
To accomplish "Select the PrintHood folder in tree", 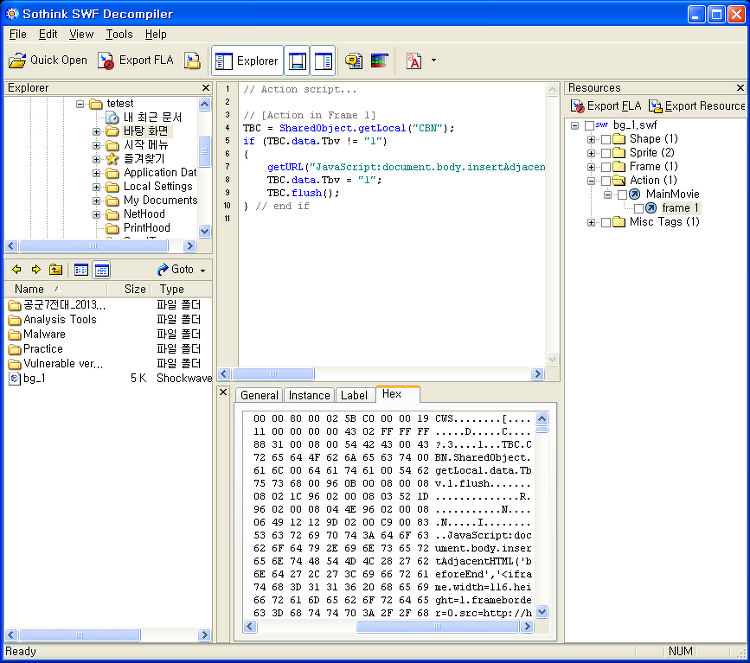I will (x=146, y=228).
